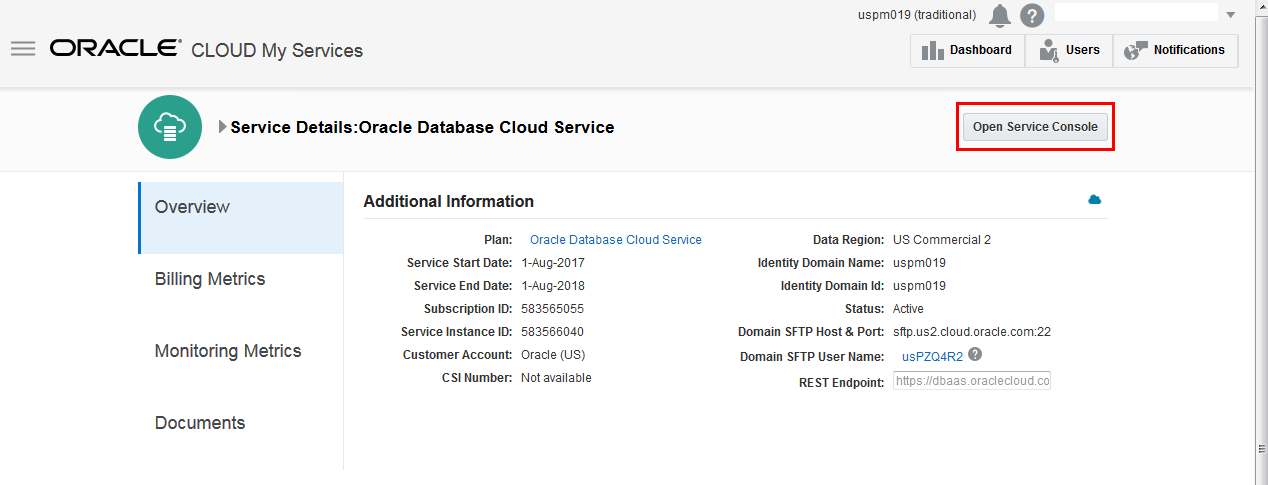Open the hamburger navigation menu

[x=23, y=49]
